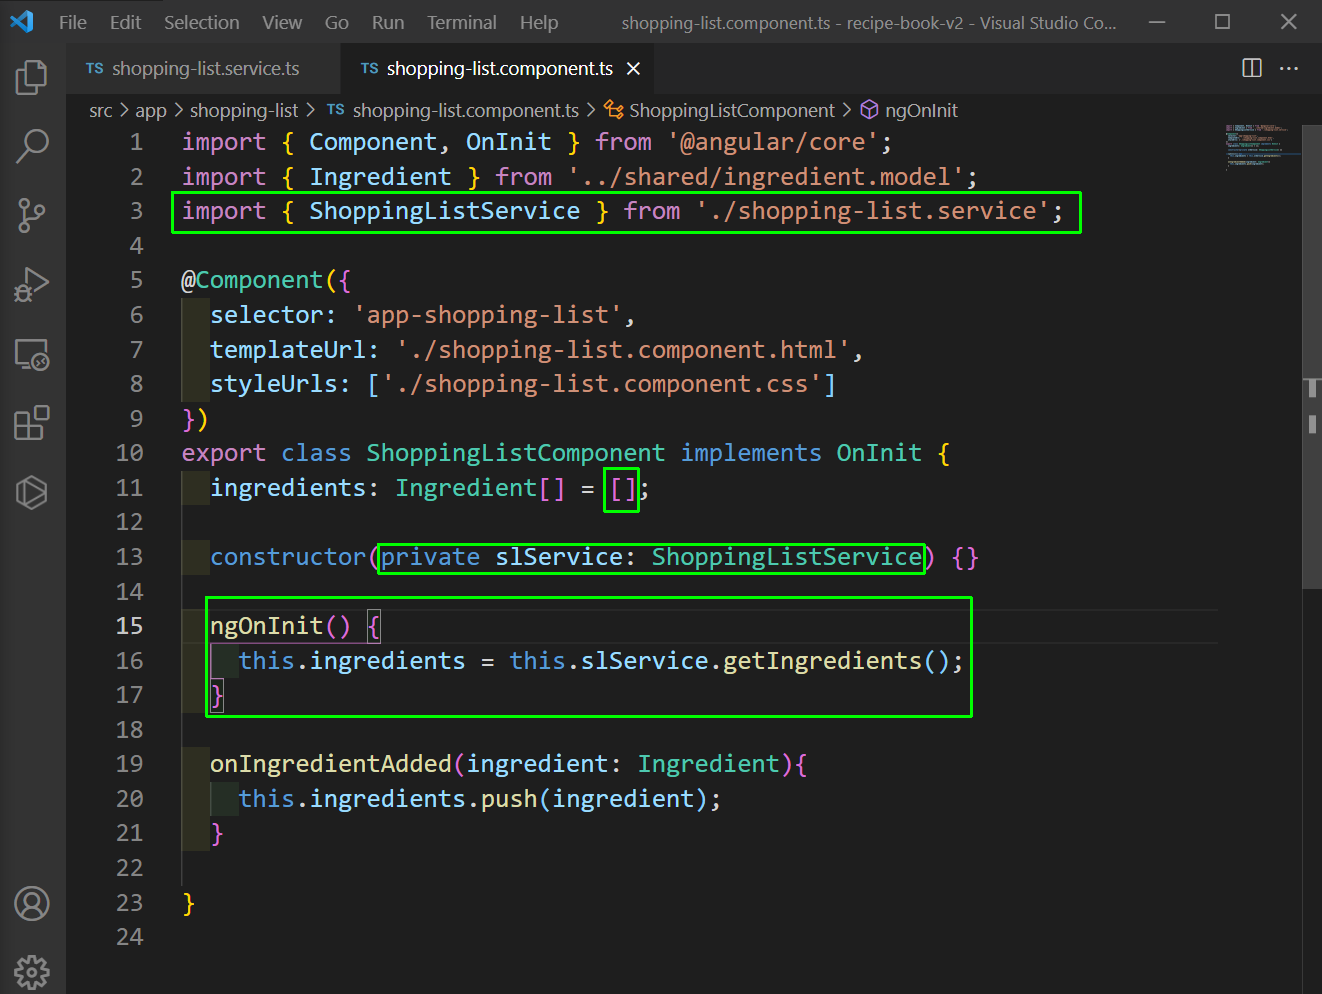1322x994 pixels.
Task: Open the editor More Actions ellipsis
Action: point(1289,68)
